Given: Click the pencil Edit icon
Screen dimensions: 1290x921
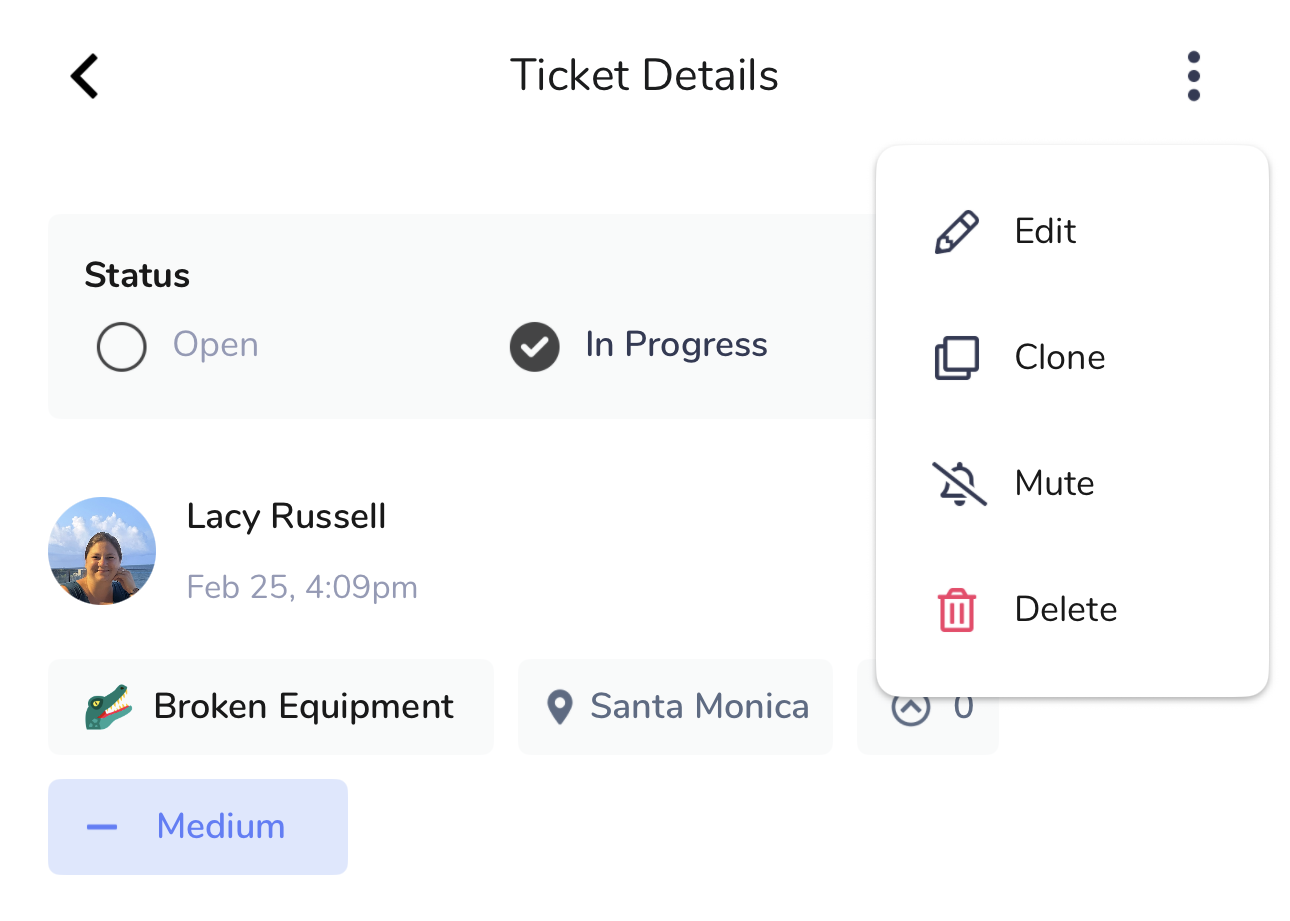Looking at the screenshot, I should coord(956,232).
